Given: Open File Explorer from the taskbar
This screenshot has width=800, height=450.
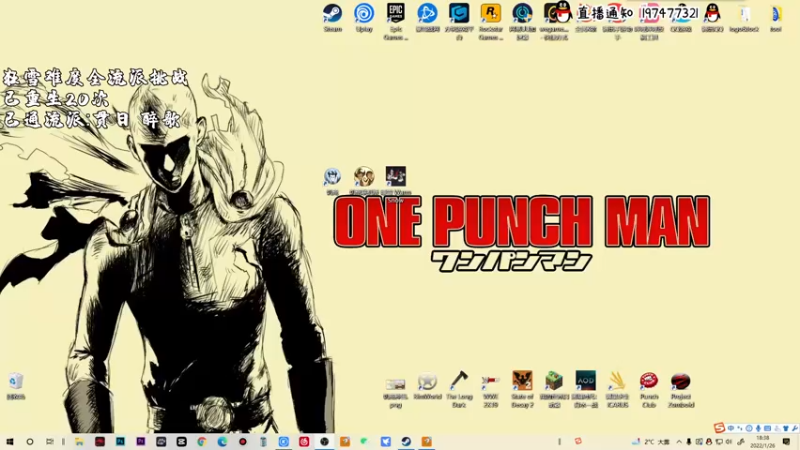Looking at the screenshot, I should point(79,442).
